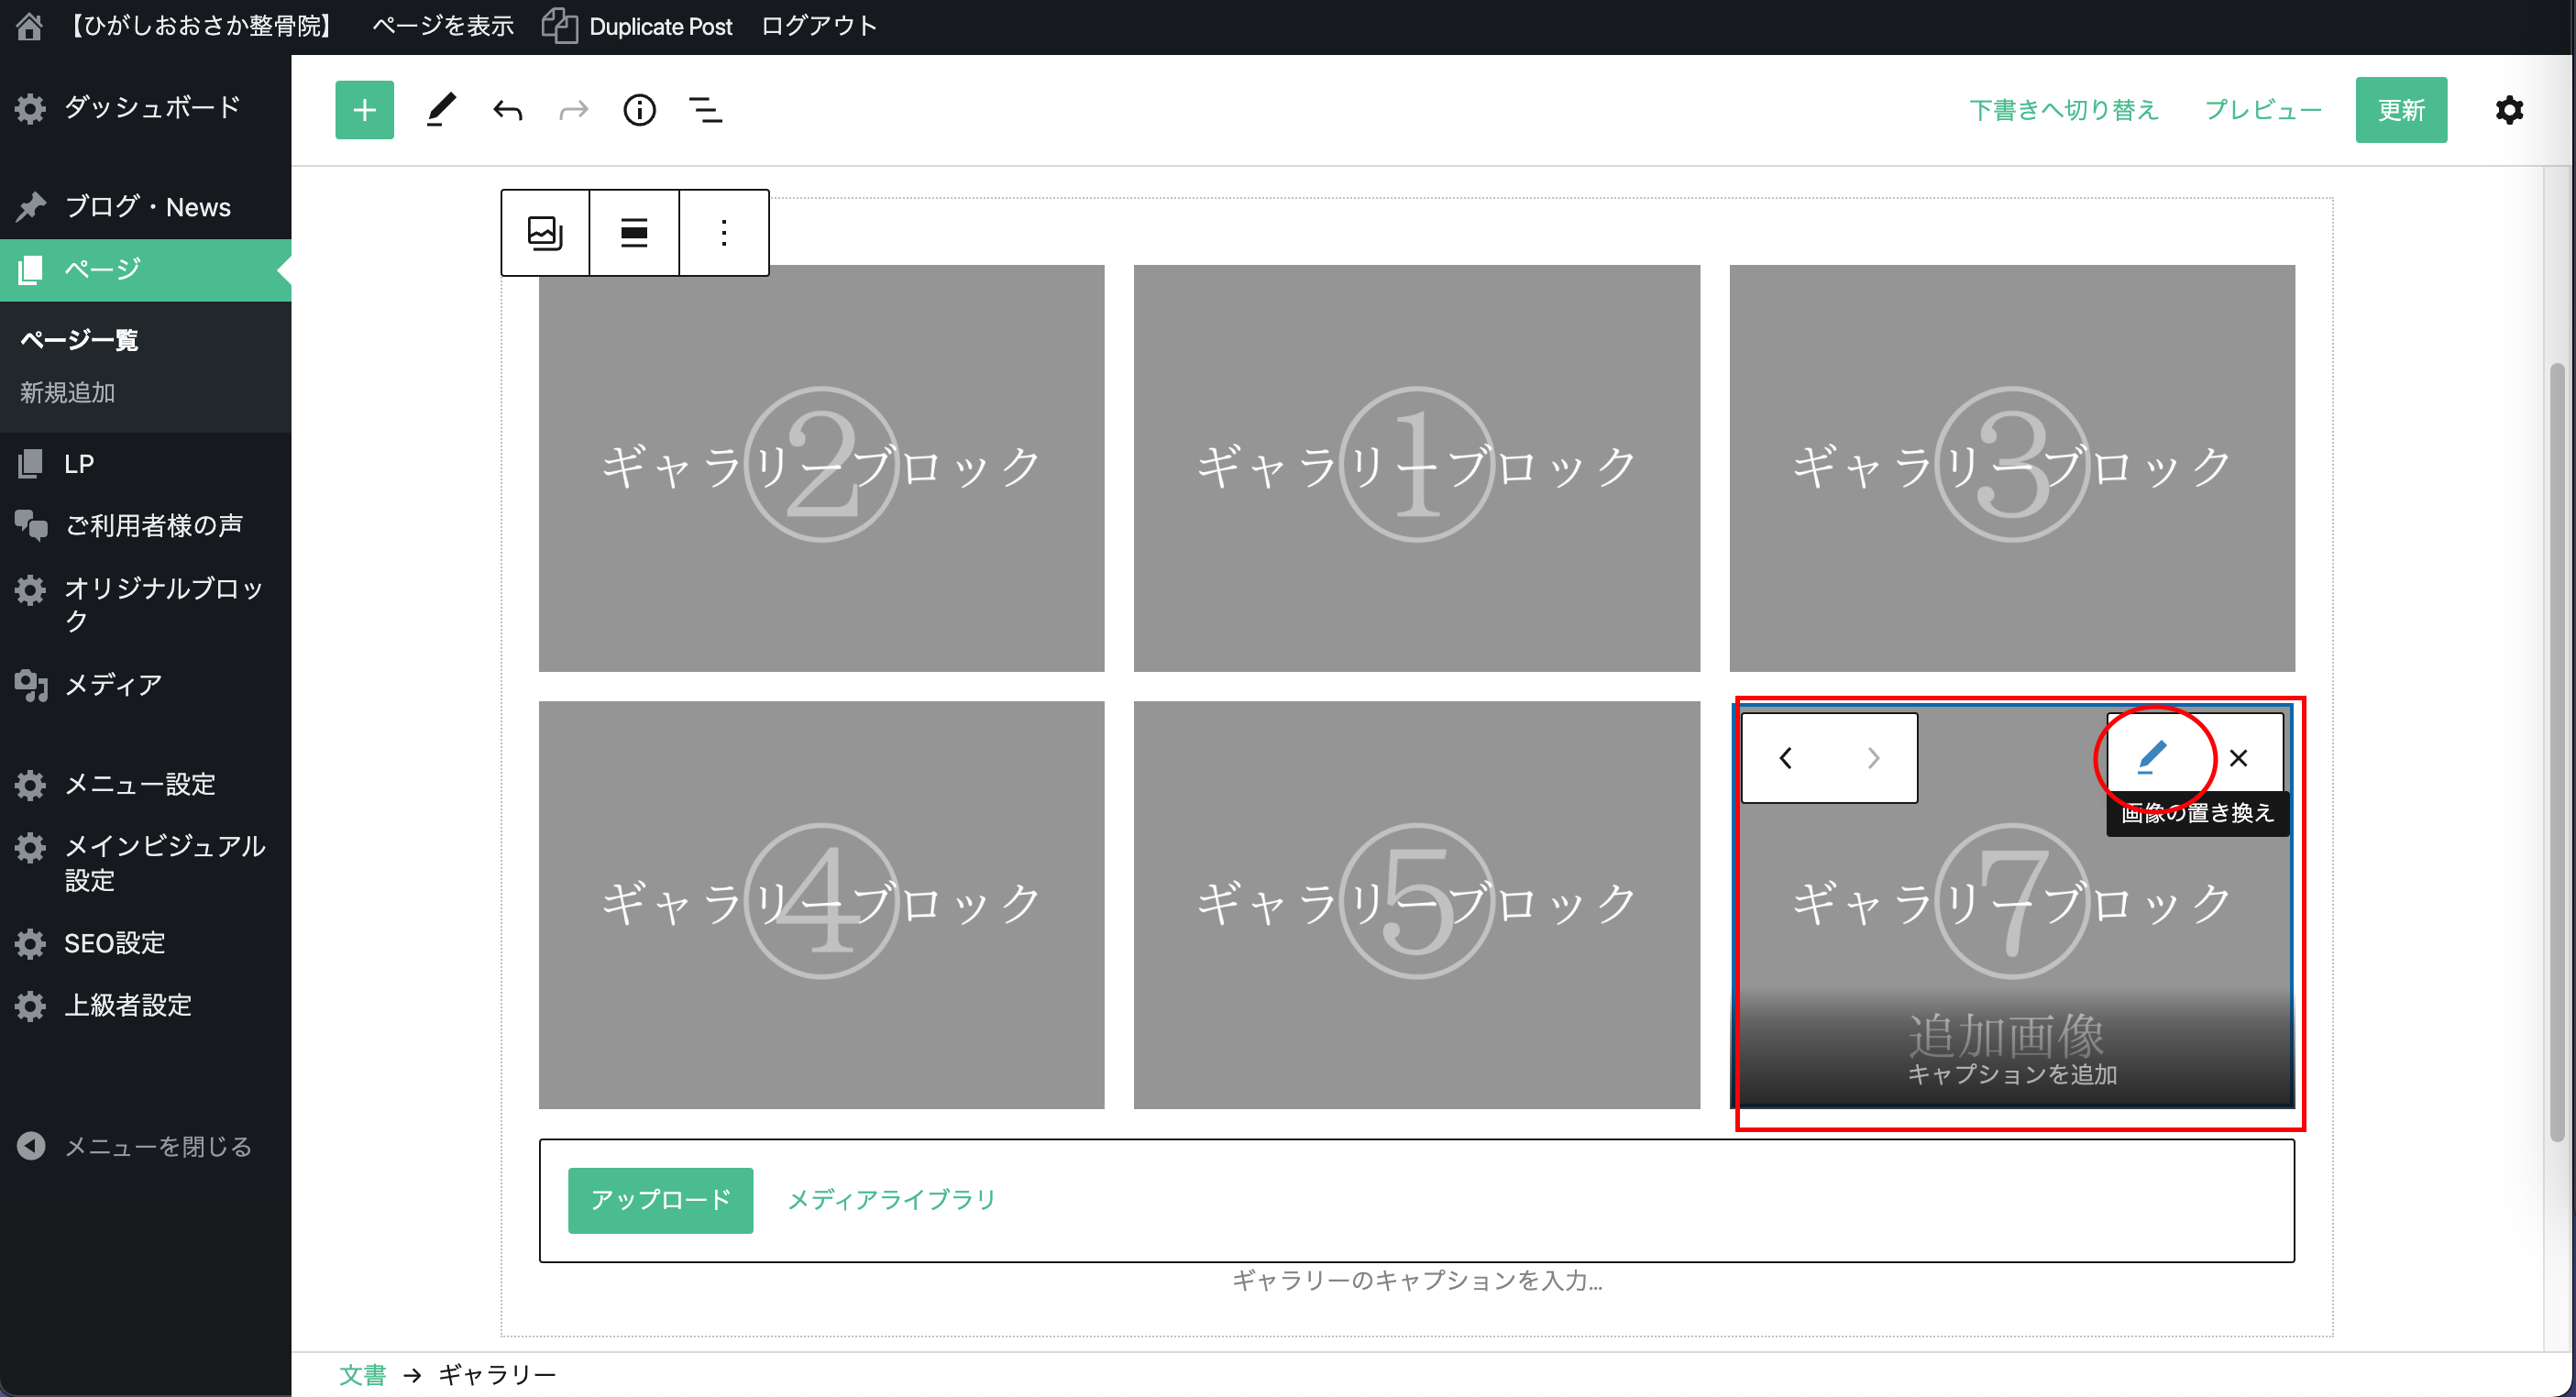Open the block list view outline
Screen dimensions: 2576x1397
tap(705, 110)
